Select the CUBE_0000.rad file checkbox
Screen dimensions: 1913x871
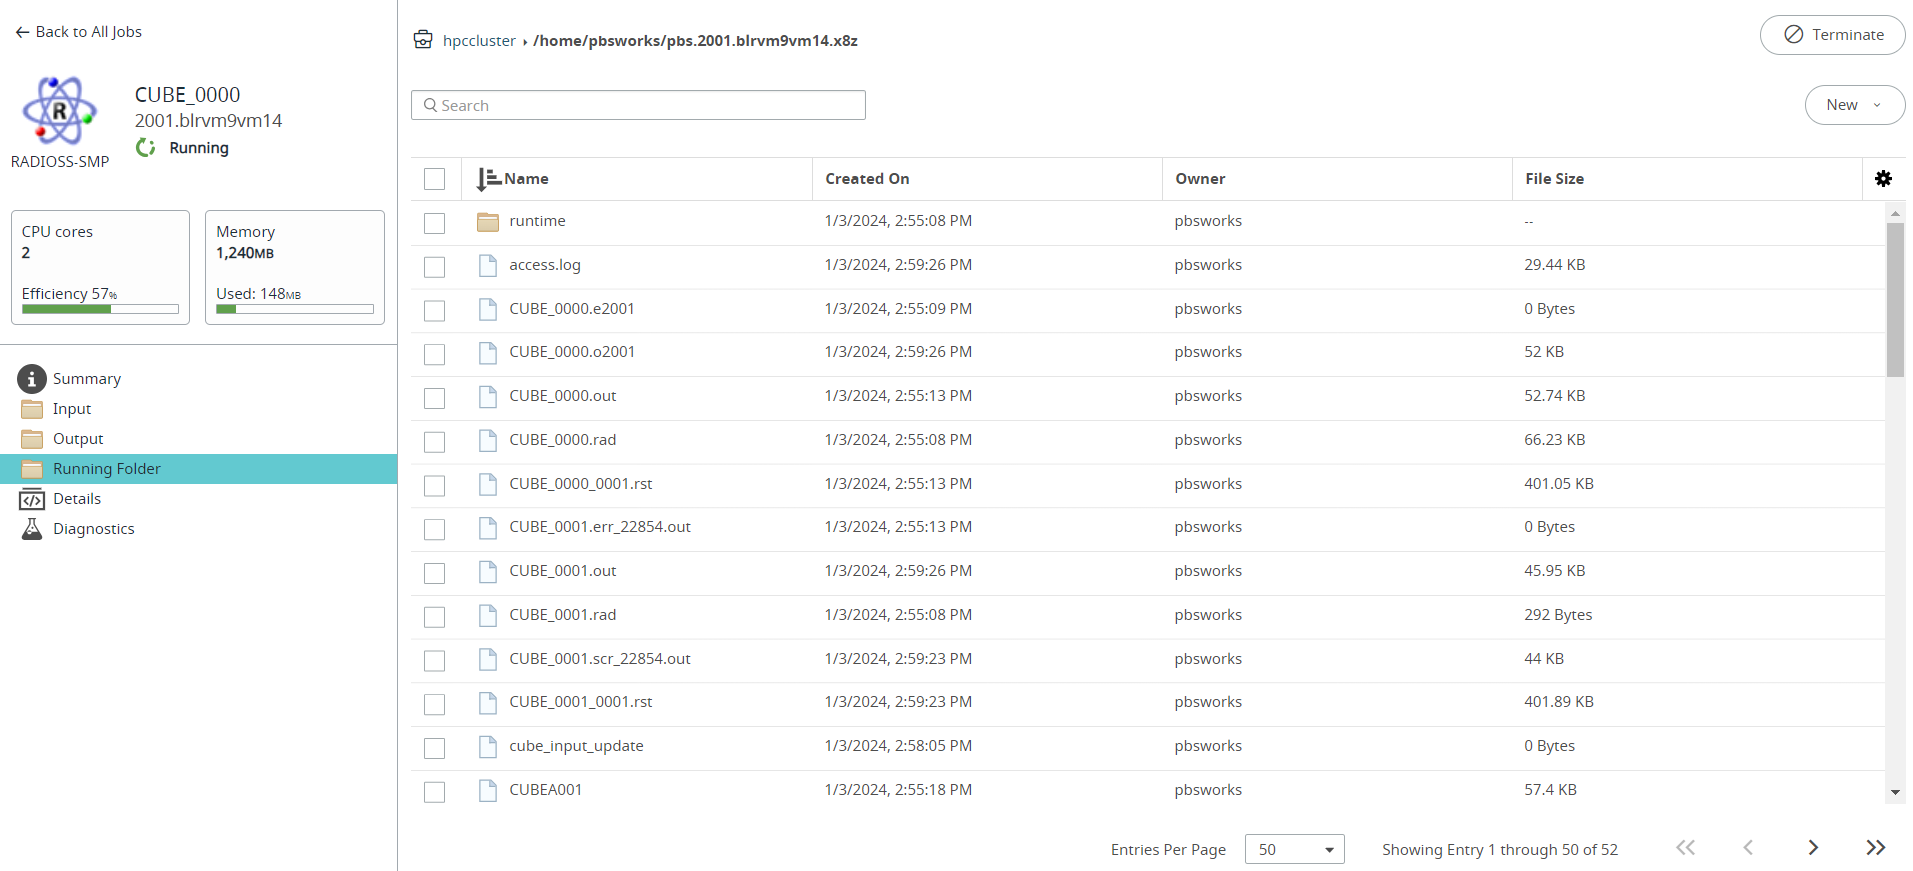(x=434, y=441)
